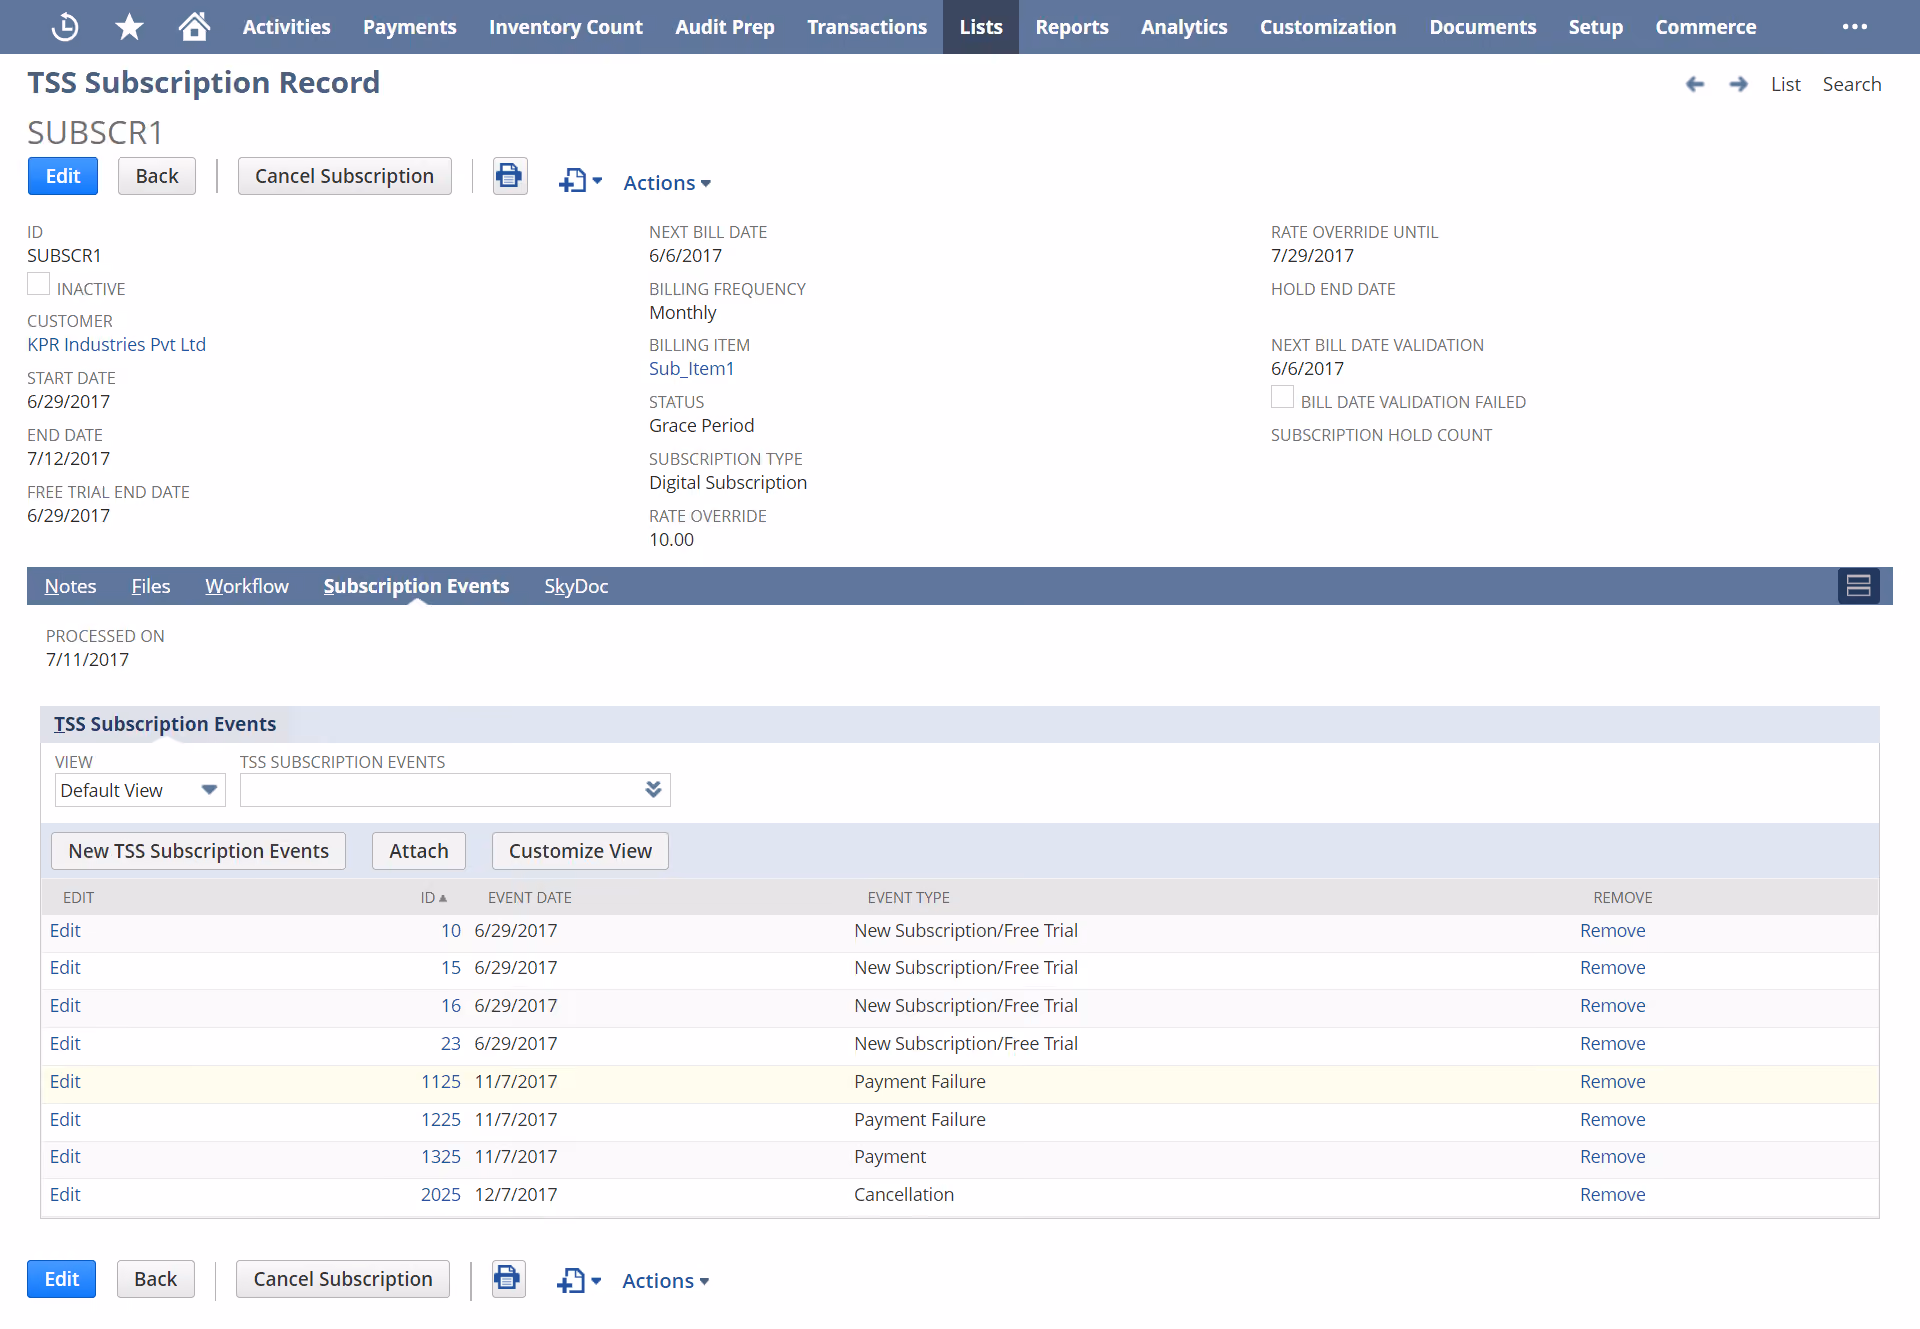Image resolution: width=1920 pixels, height=1329 pixels.
Task: Click the bottom Back button
Action: pos(156,1279)
